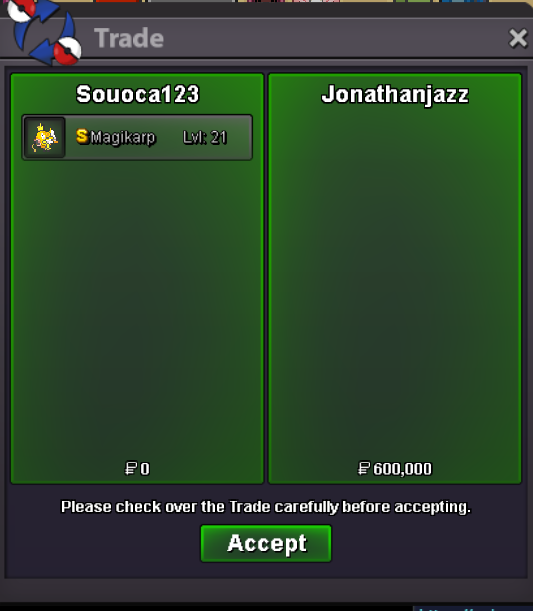This screenshot has height=611, width=533.
Task: Click the golden S shiny badge
Action: click(x=82, y=136)
